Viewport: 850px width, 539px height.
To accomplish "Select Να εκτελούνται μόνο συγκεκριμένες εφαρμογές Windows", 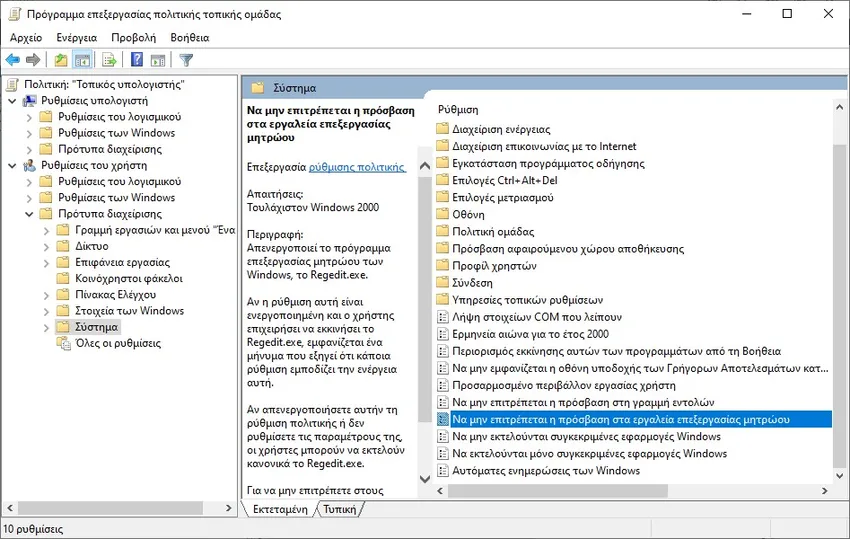I will coord(590,453).
